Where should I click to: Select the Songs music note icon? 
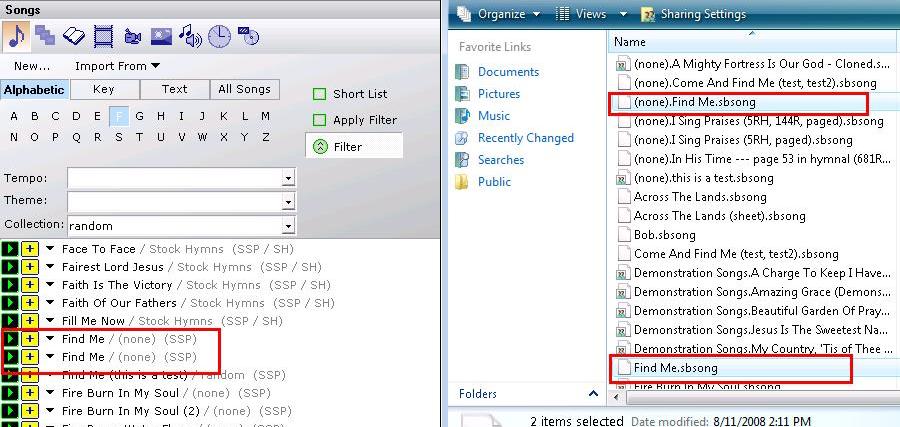point(17,37)
